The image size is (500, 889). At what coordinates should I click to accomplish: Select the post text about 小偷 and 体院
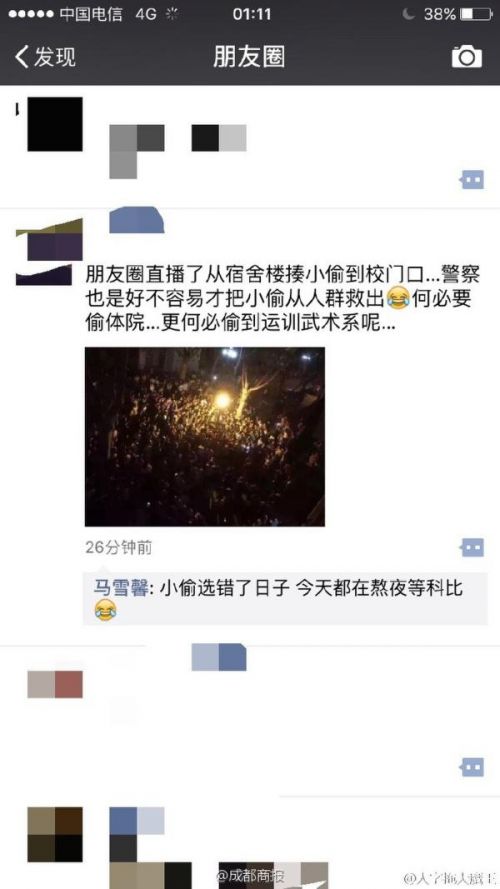283,300
